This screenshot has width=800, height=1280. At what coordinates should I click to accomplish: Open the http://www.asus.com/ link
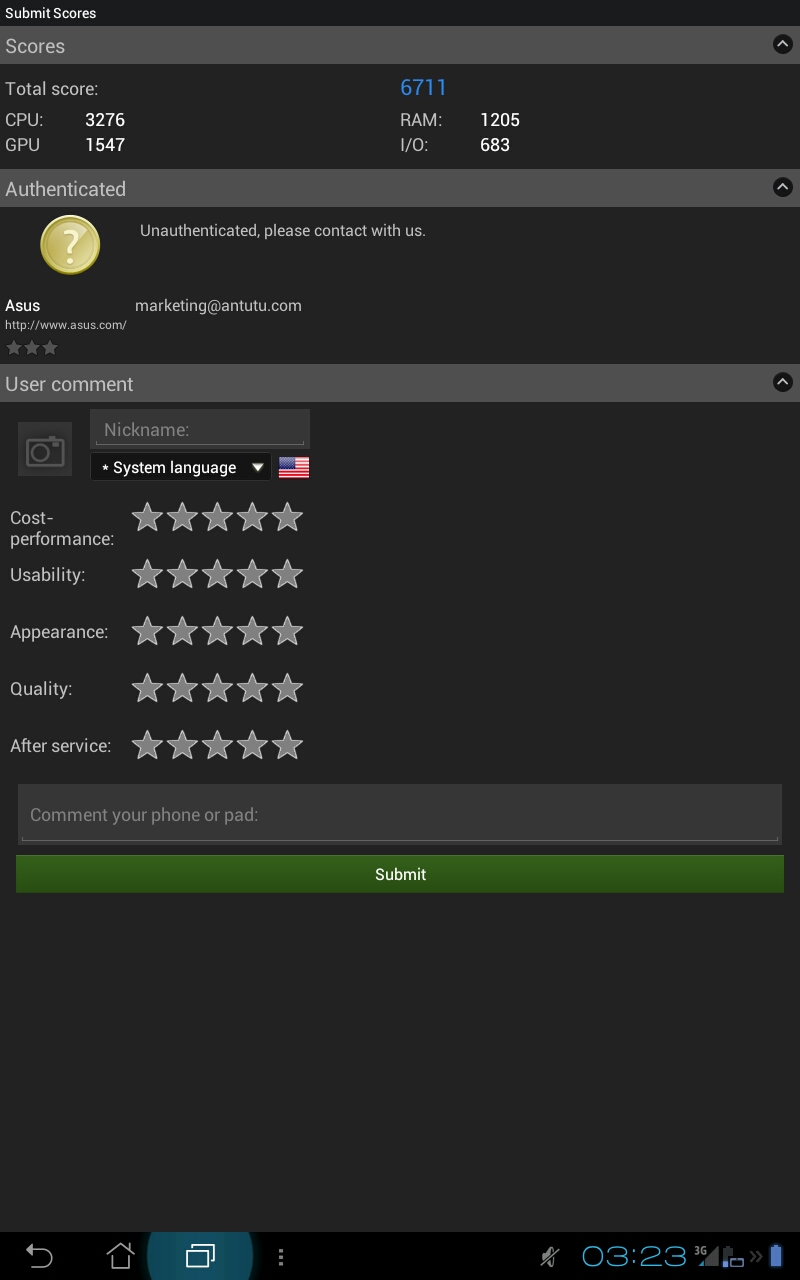point(66,325)
